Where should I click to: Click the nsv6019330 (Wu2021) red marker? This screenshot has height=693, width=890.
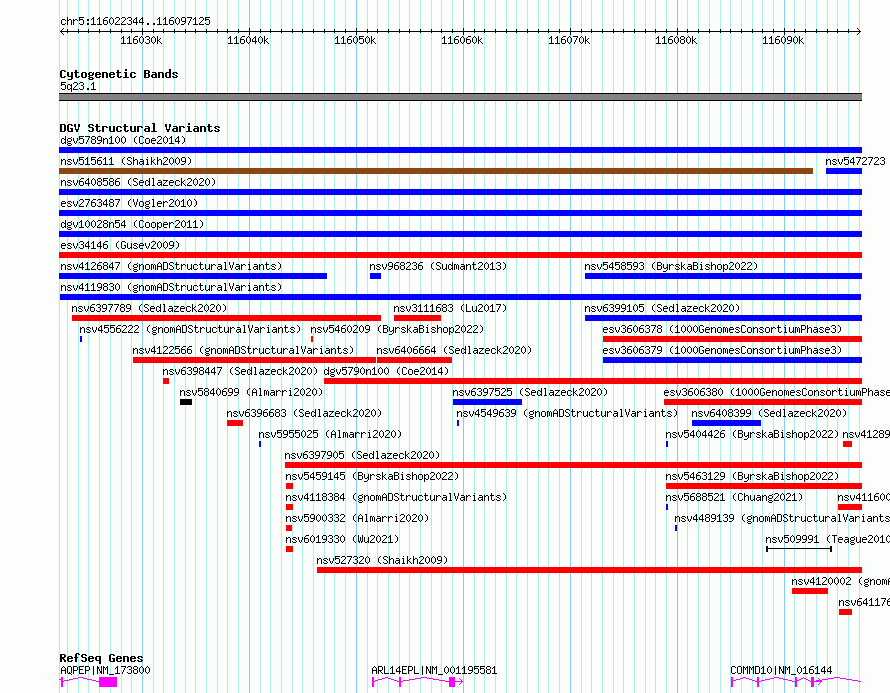(289, 549)
